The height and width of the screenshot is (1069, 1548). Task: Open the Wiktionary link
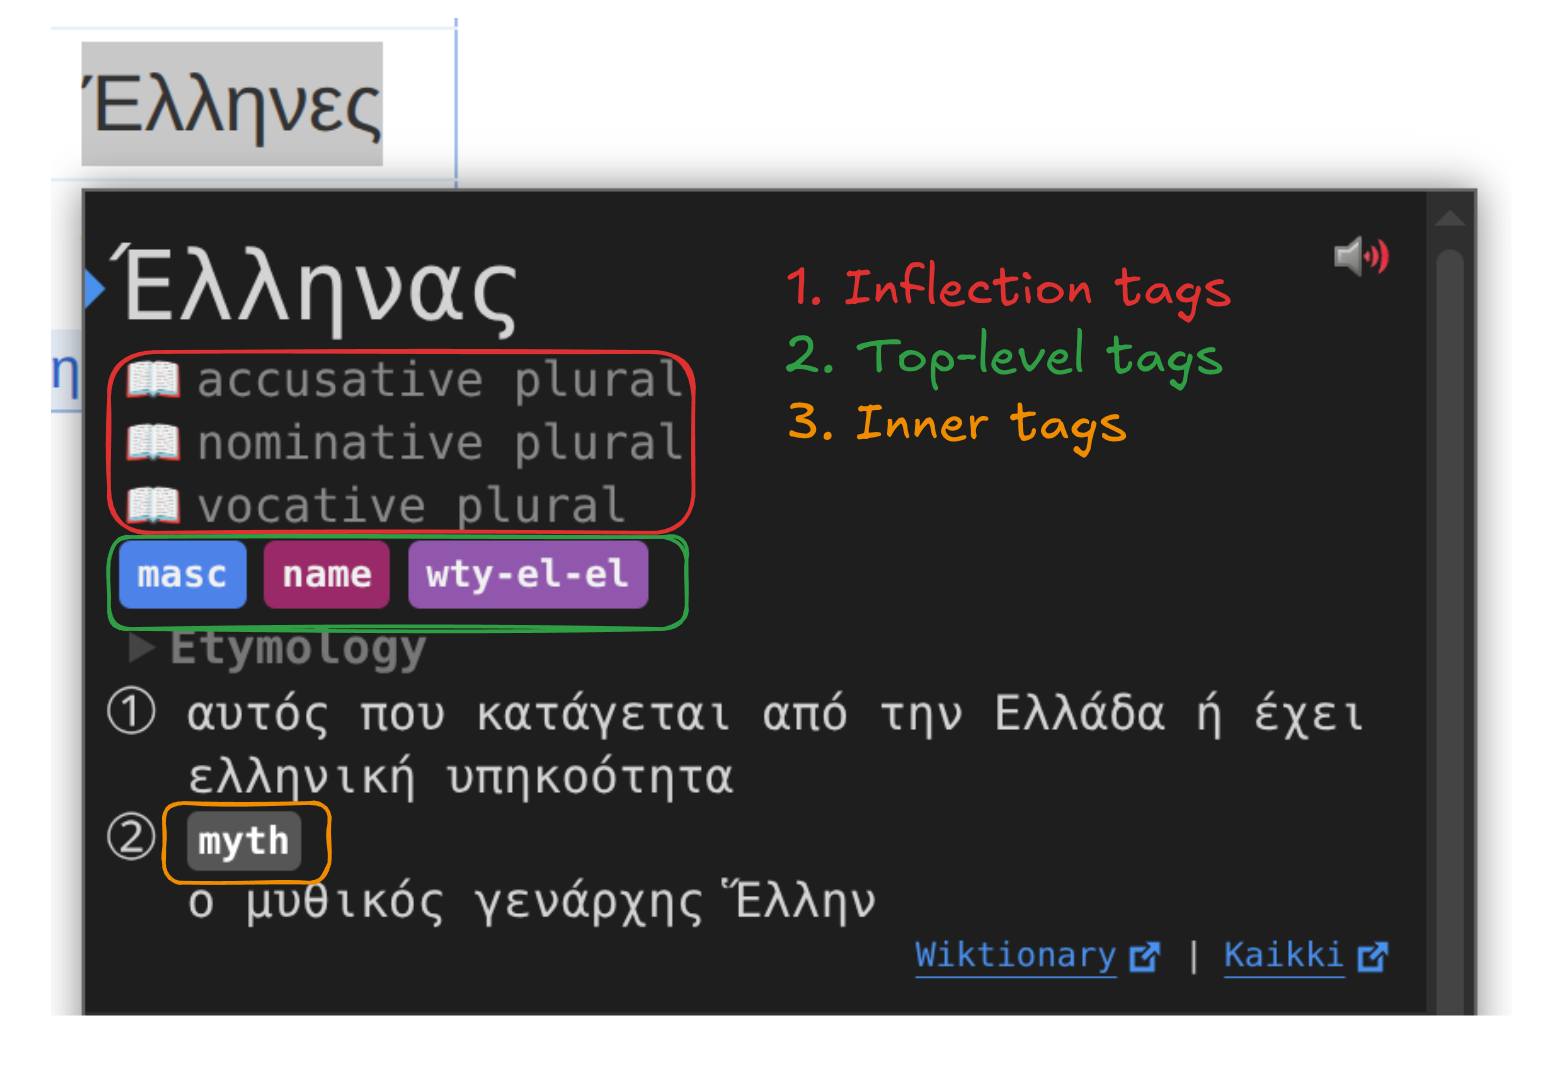[1014, 955]
